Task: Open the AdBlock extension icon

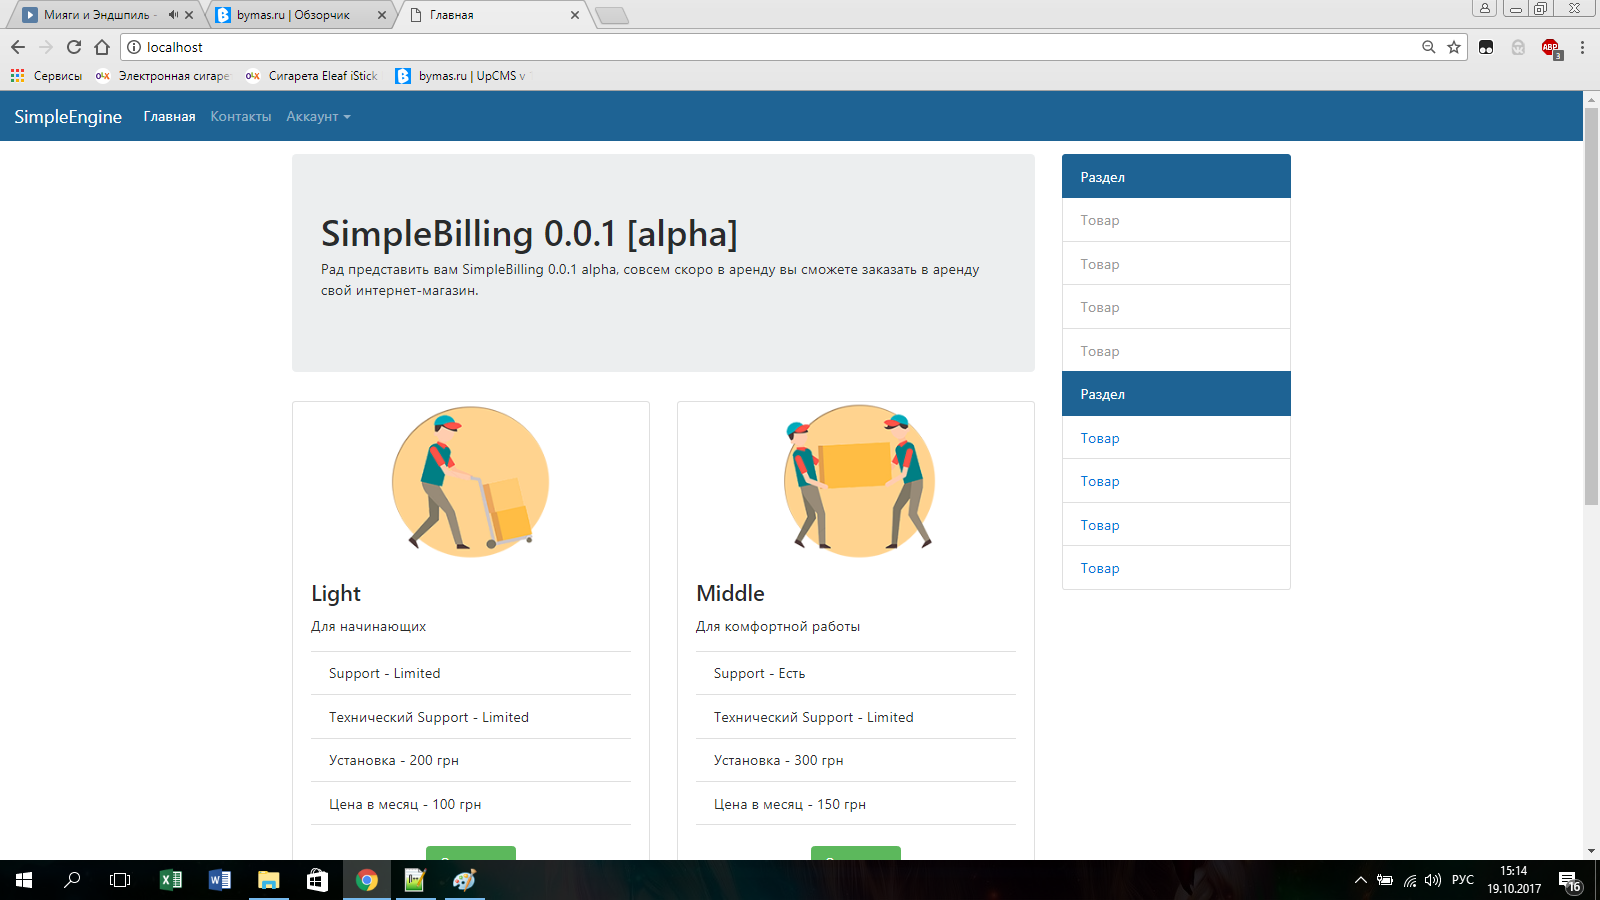Action: pos(1550,47)
